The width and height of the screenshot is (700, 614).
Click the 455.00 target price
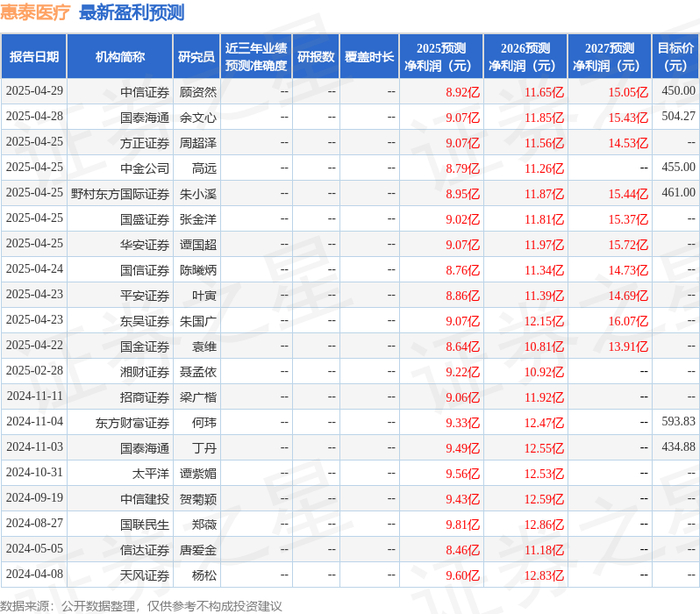[679, 167]
